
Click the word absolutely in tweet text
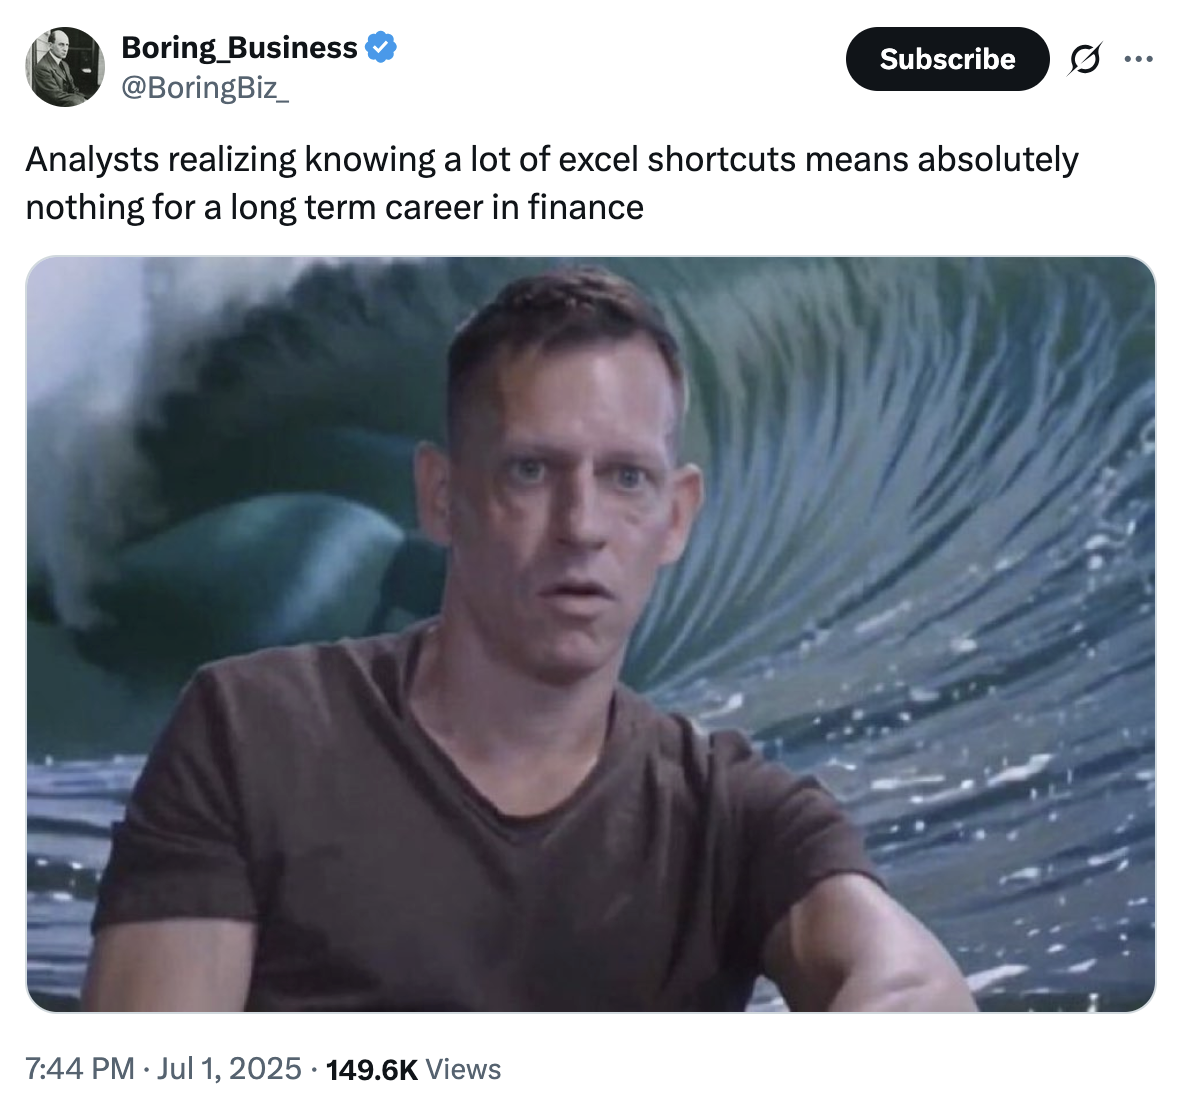998,160
